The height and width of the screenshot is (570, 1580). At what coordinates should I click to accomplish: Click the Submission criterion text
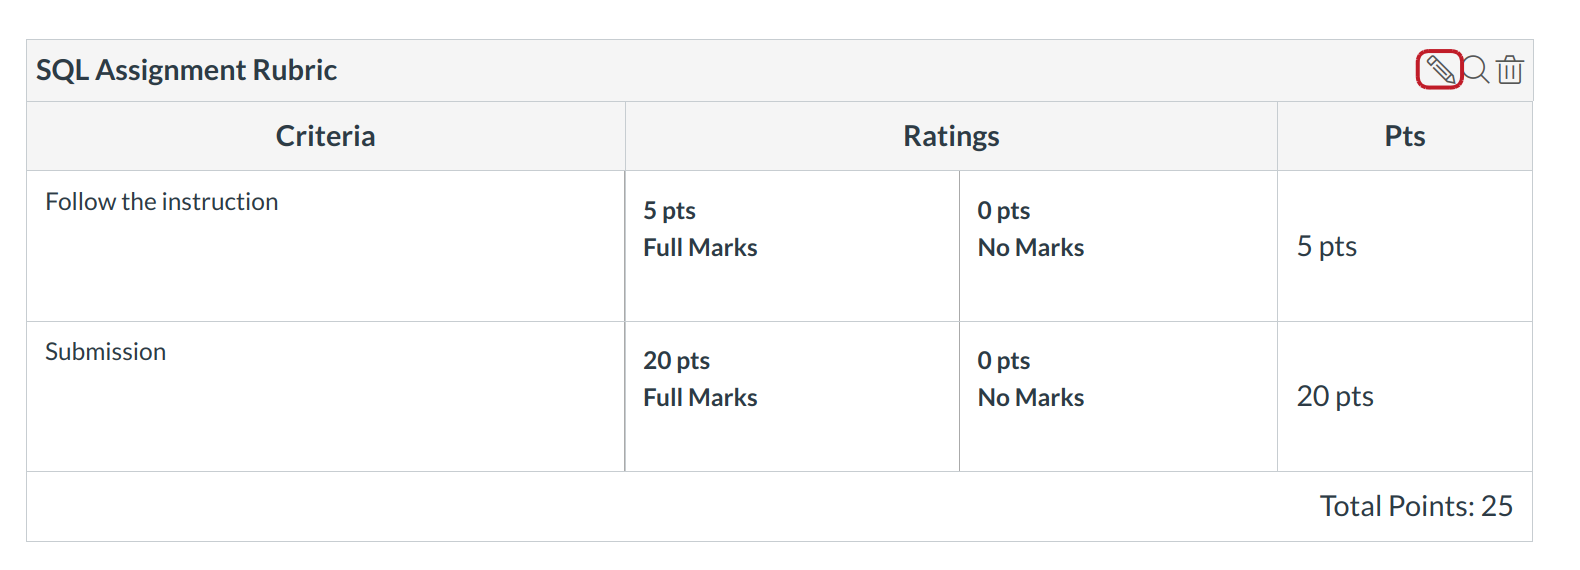coord(106,352)
